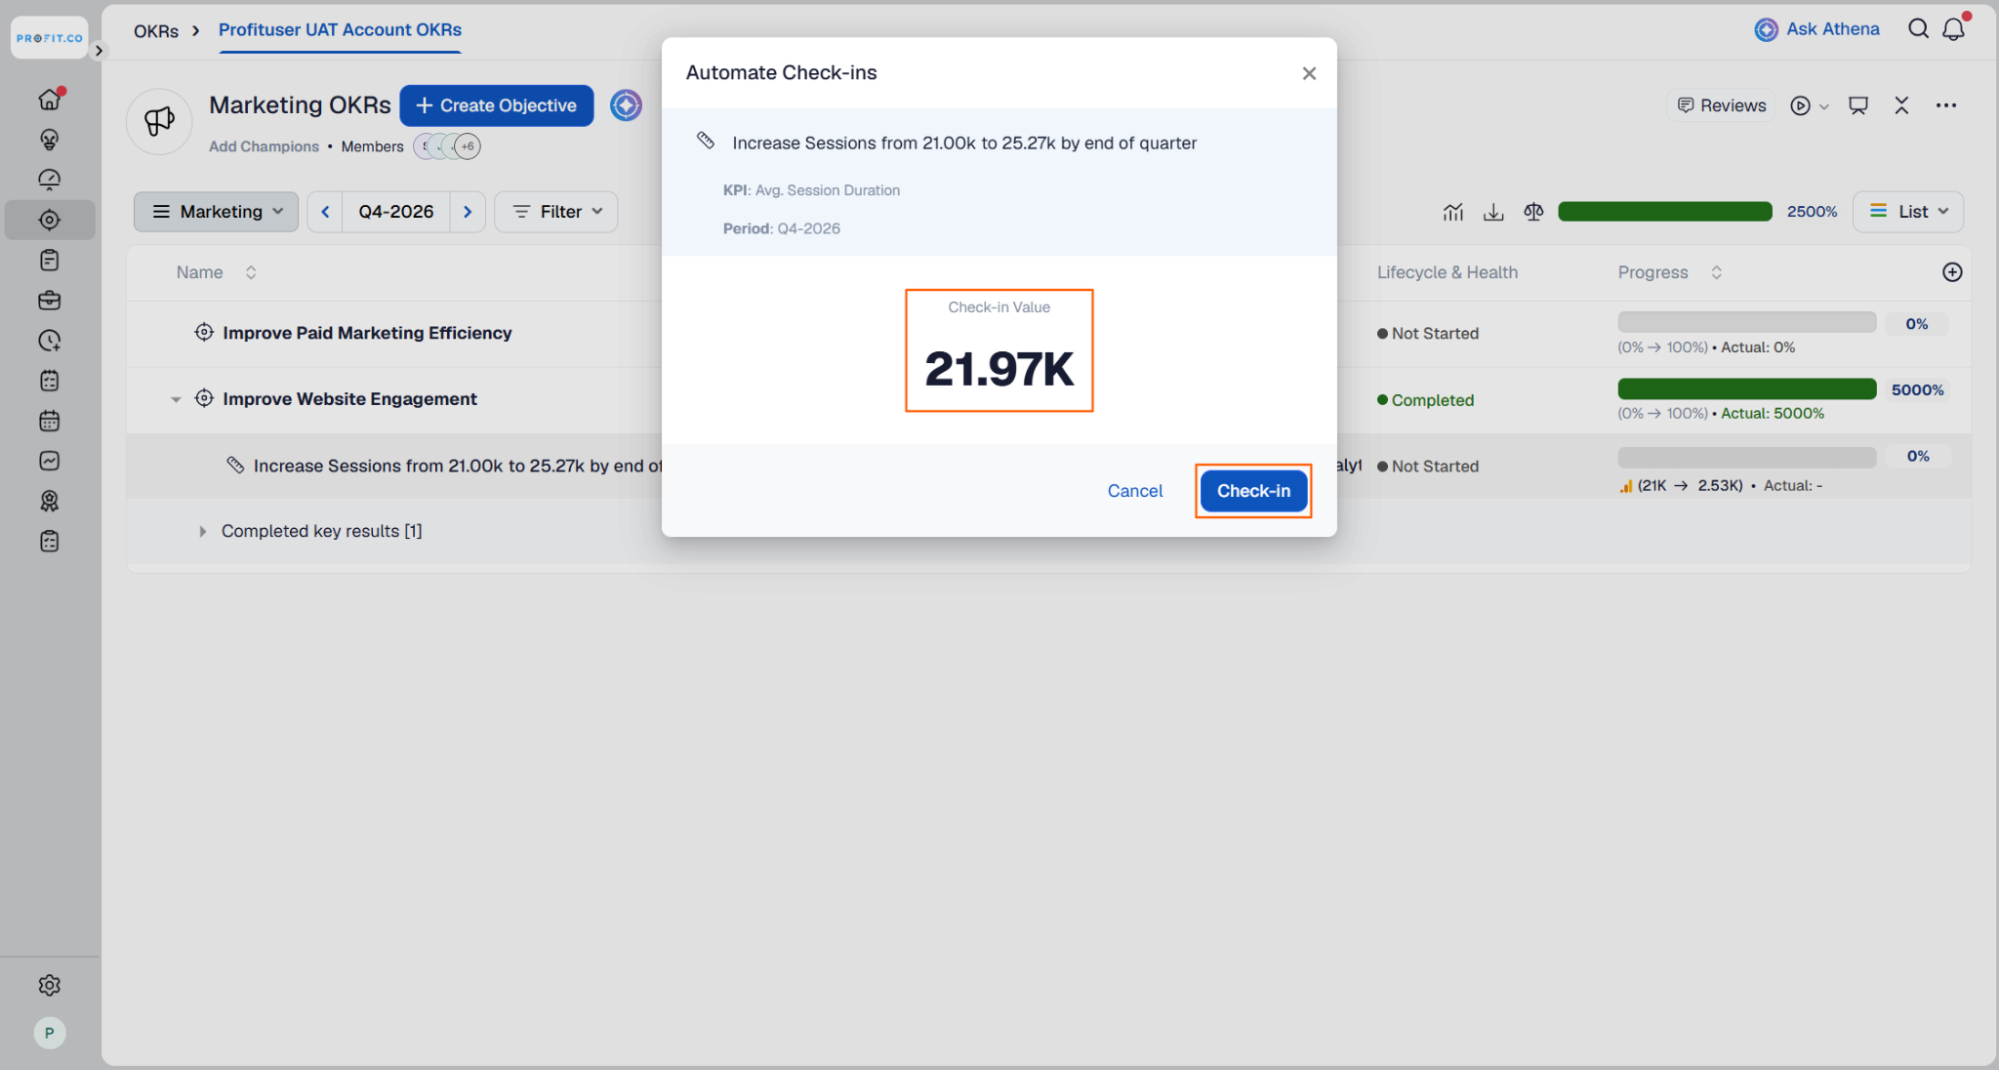Open the dashboard gauge sidebar icon
This screenshot has height=1070, width=1999.
[x=49, y=179]
